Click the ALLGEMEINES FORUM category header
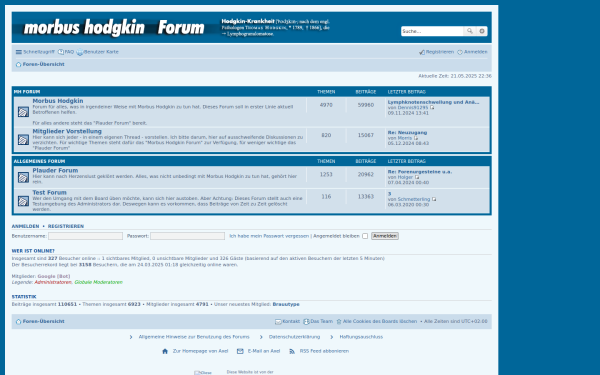This screenshot has height=375, width=600. tap(39, 161)
